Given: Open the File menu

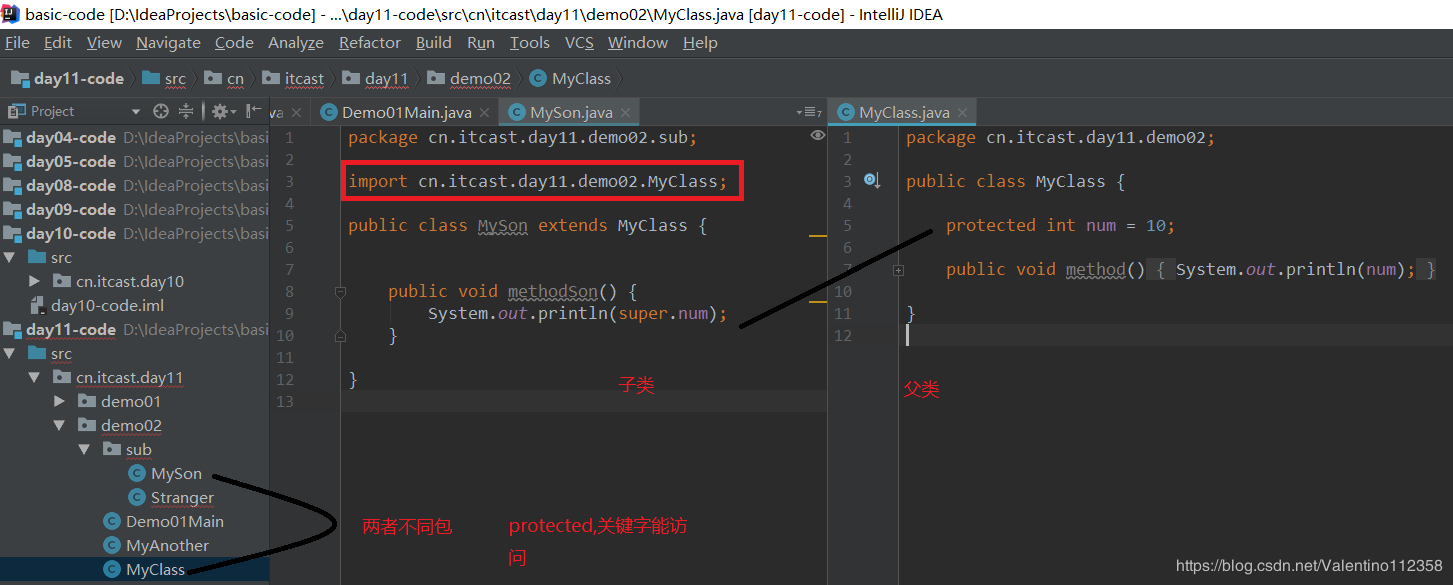Looking at the screenshot, I should click(x=17, y=43).
